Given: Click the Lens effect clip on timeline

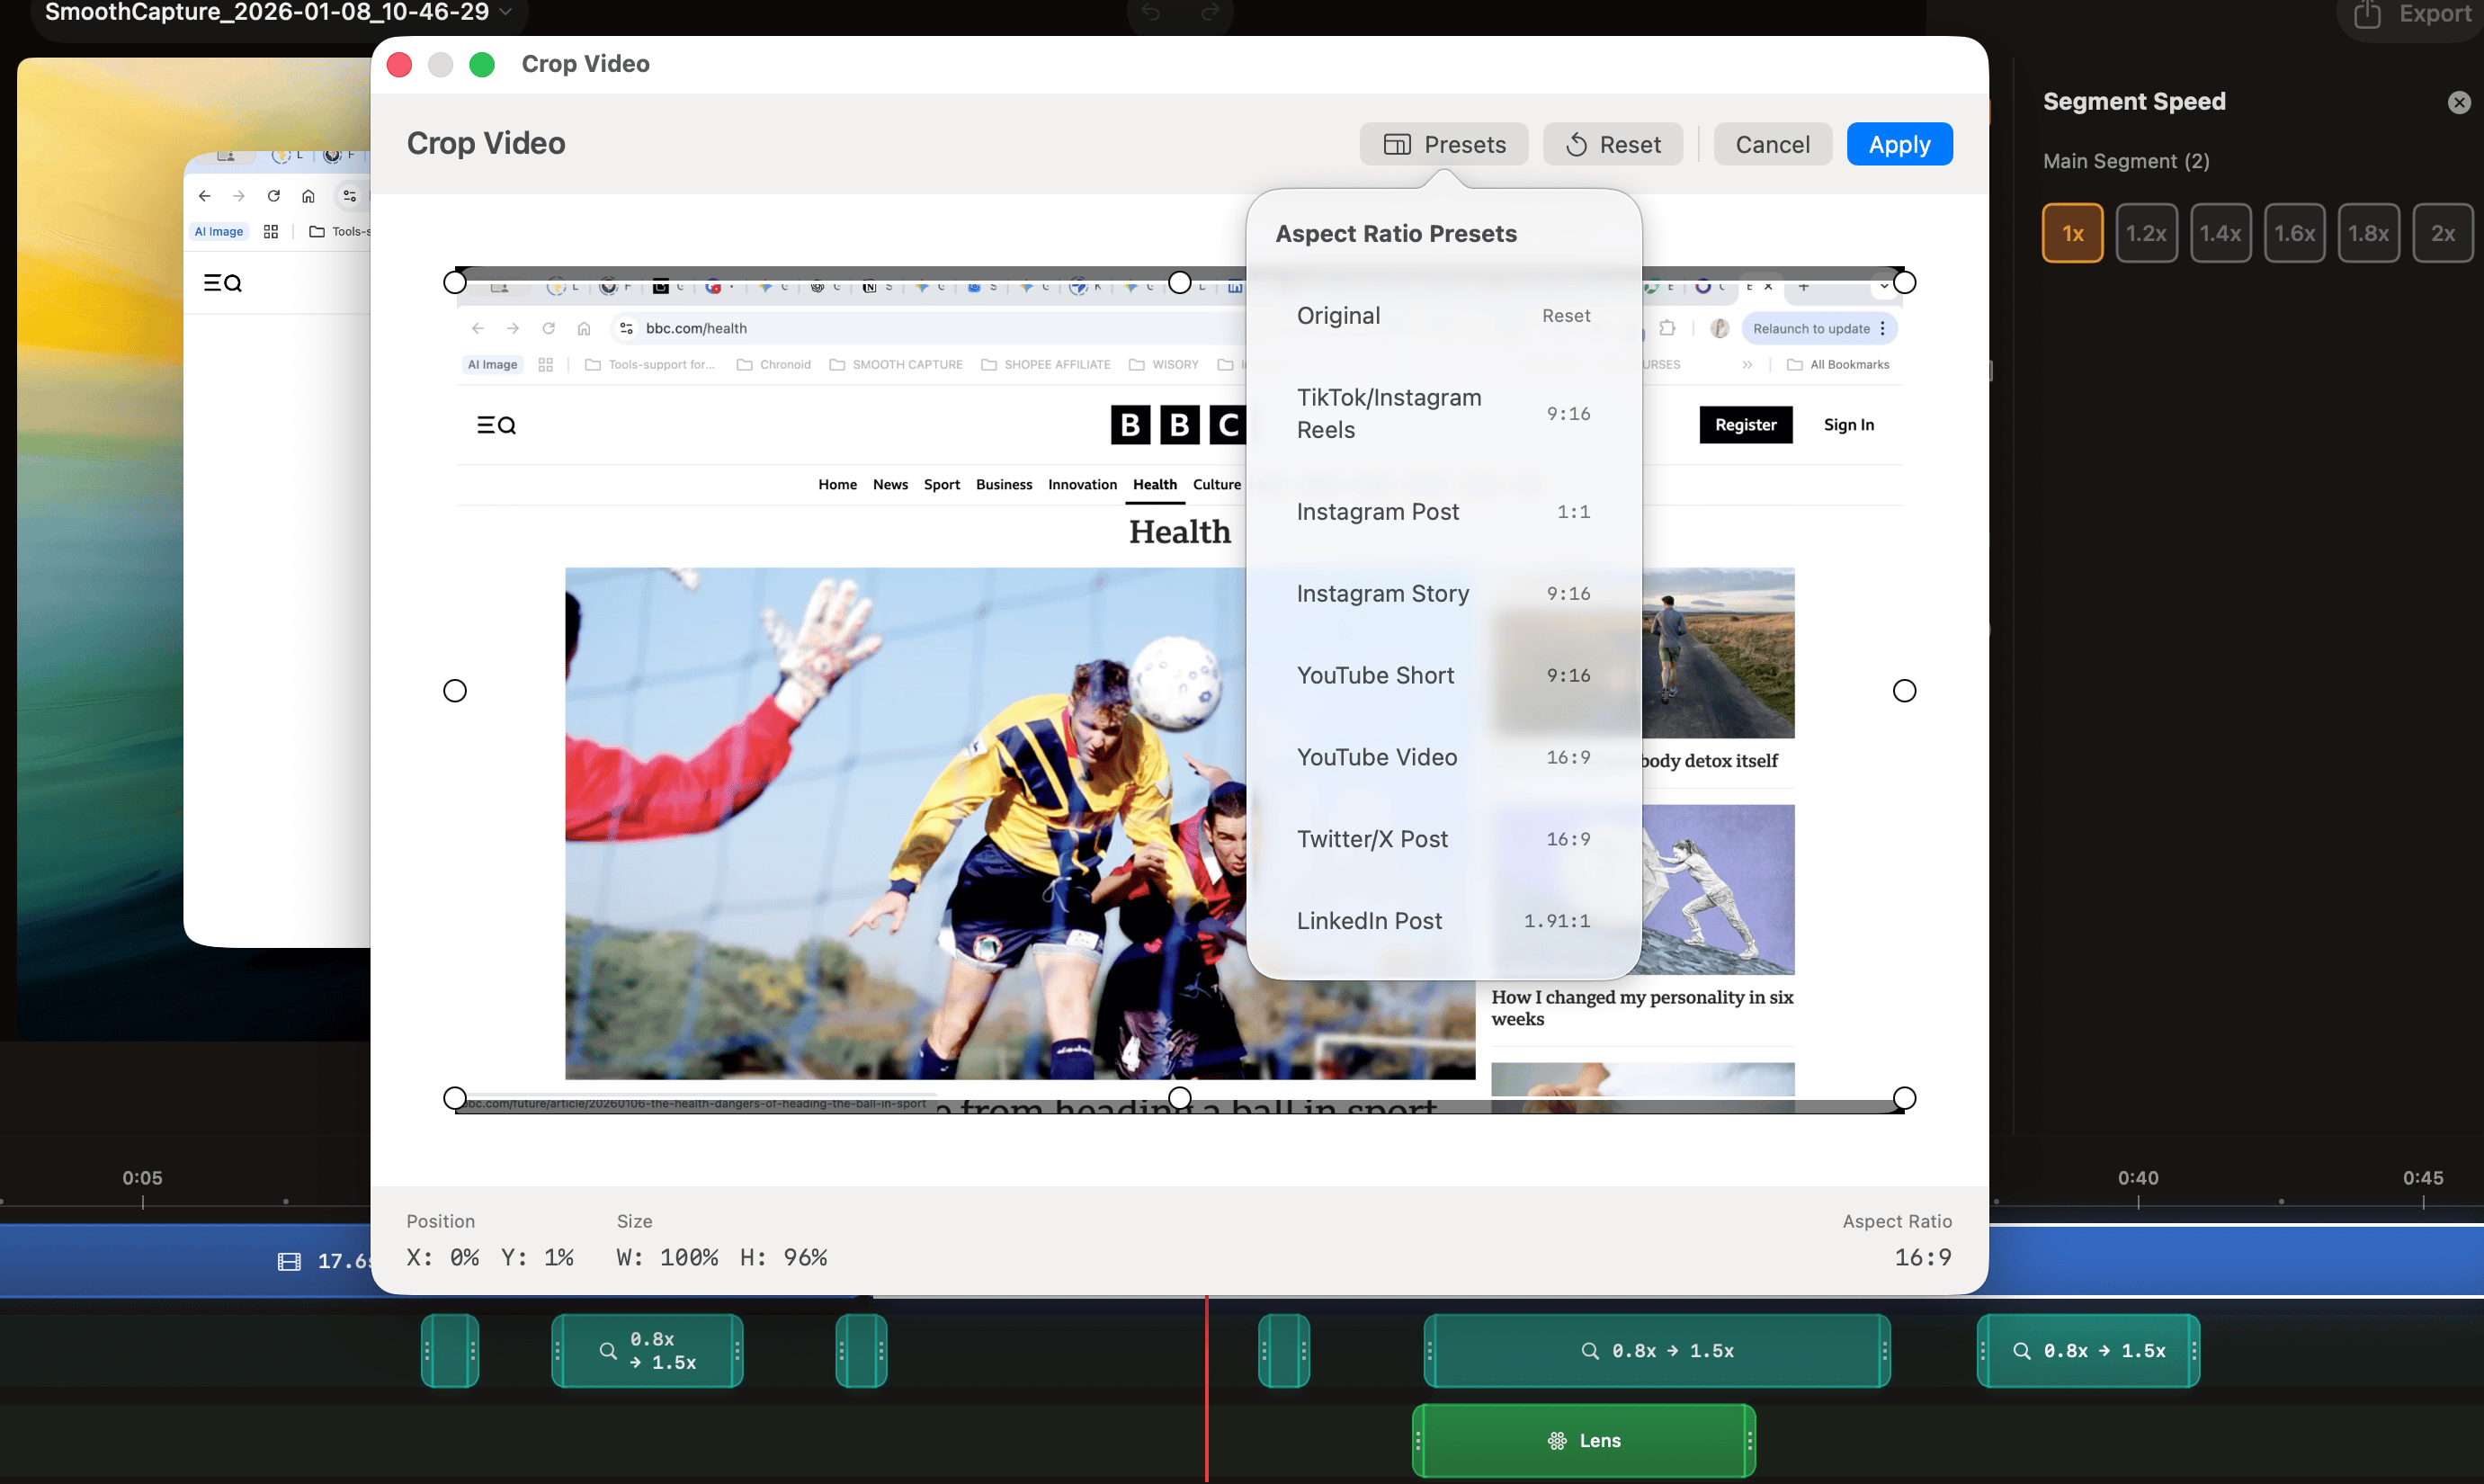Looking at the screenshot, I should tap(1583, 1440).
